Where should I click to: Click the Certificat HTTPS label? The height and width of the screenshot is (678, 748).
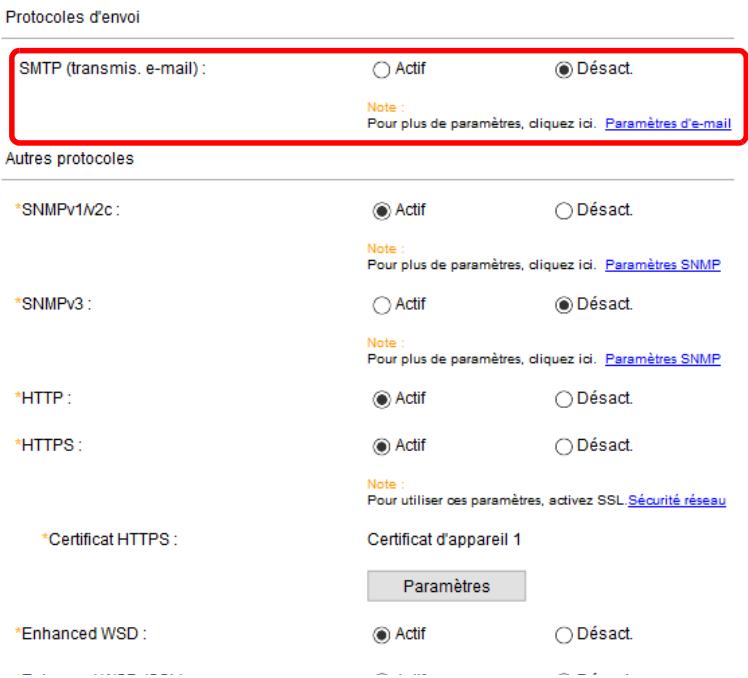click(x=113, y=540)
